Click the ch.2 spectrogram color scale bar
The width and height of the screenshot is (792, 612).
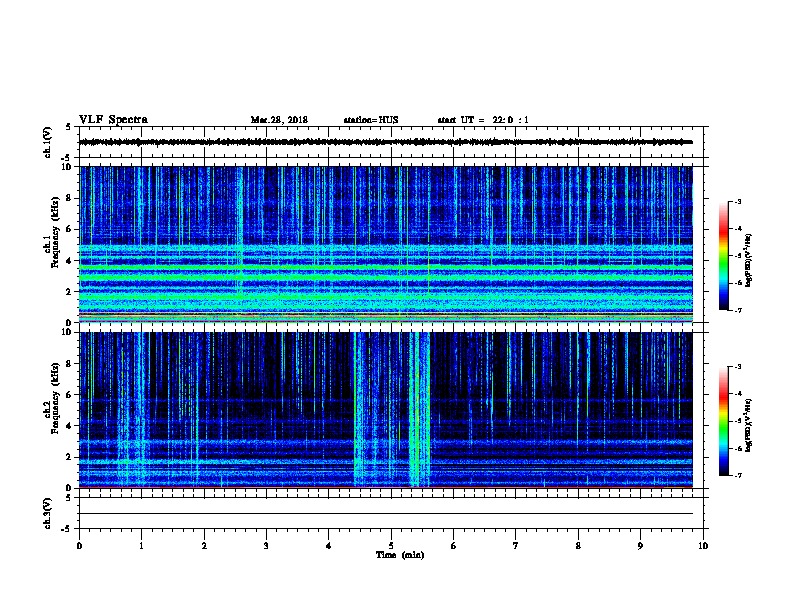pos(724,421)
